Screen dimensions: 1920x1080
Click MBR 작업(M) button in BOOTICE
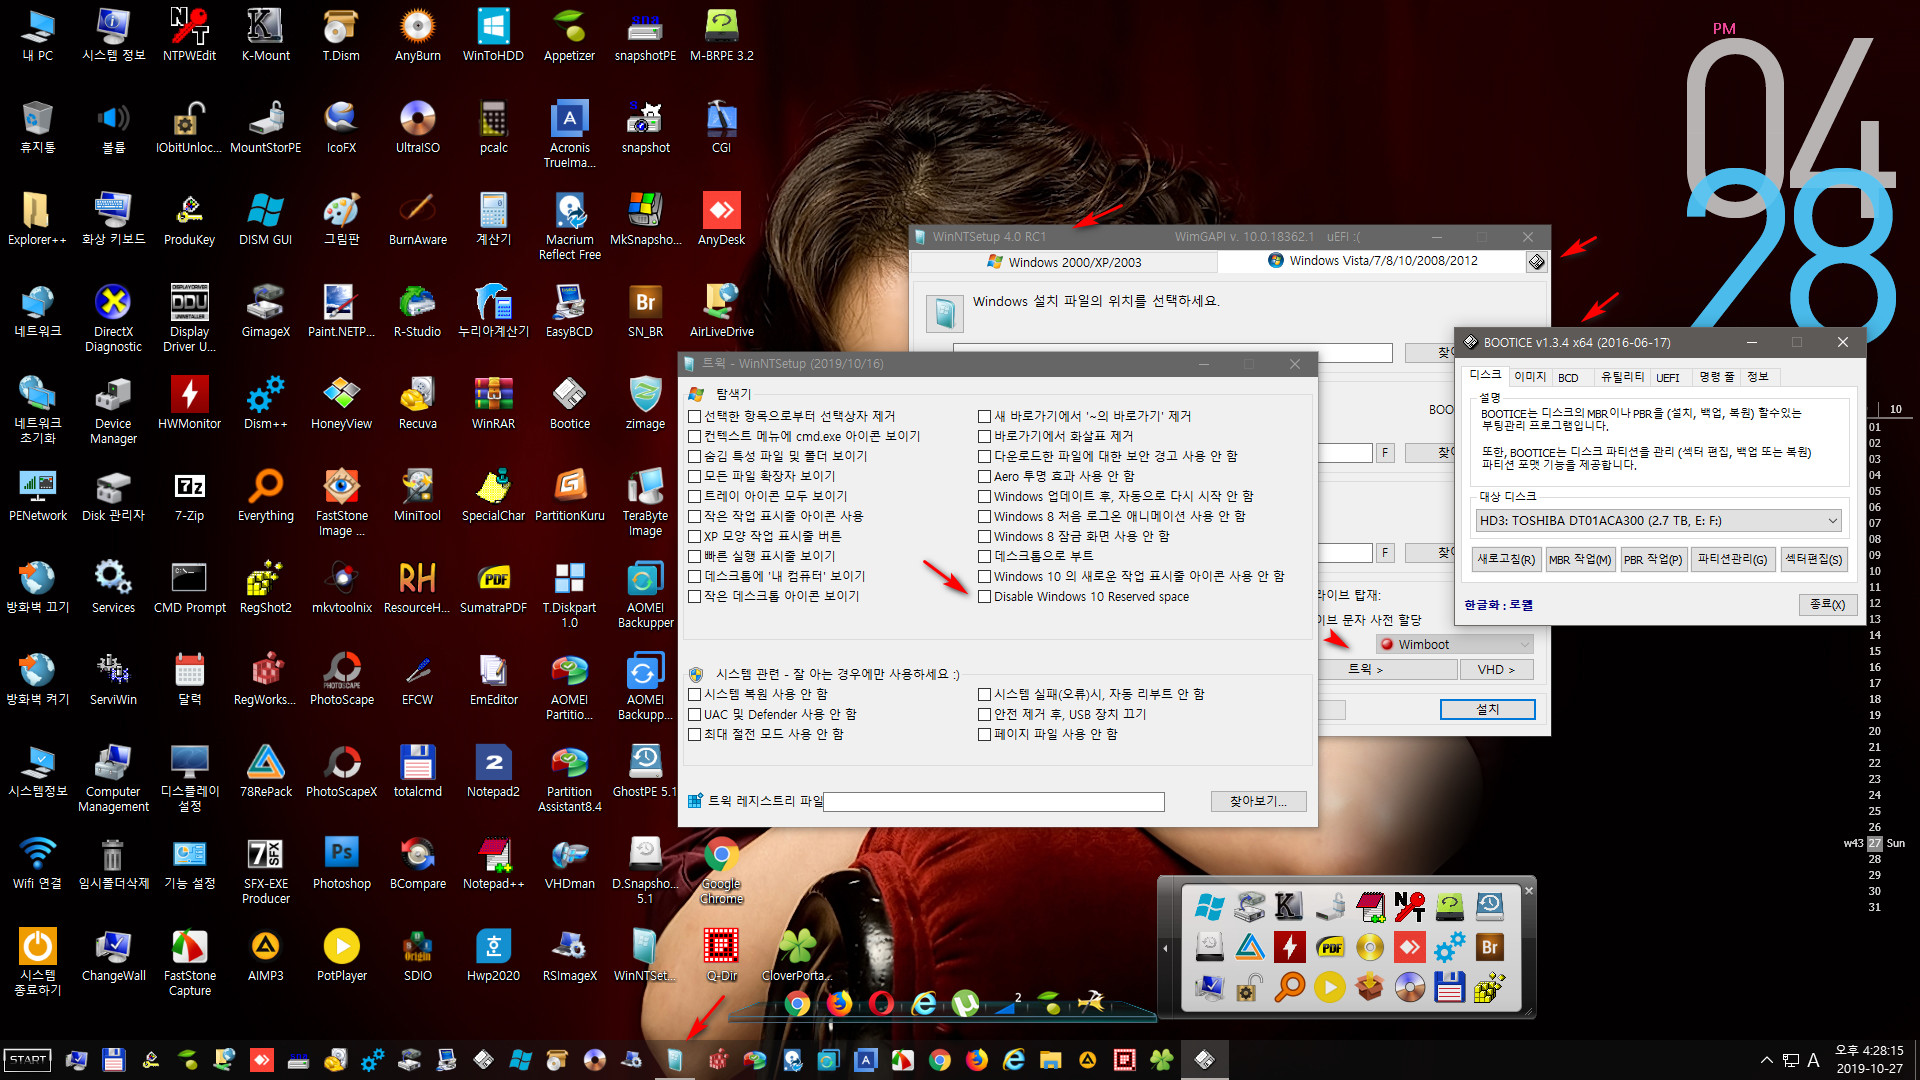coord(1580,560)
